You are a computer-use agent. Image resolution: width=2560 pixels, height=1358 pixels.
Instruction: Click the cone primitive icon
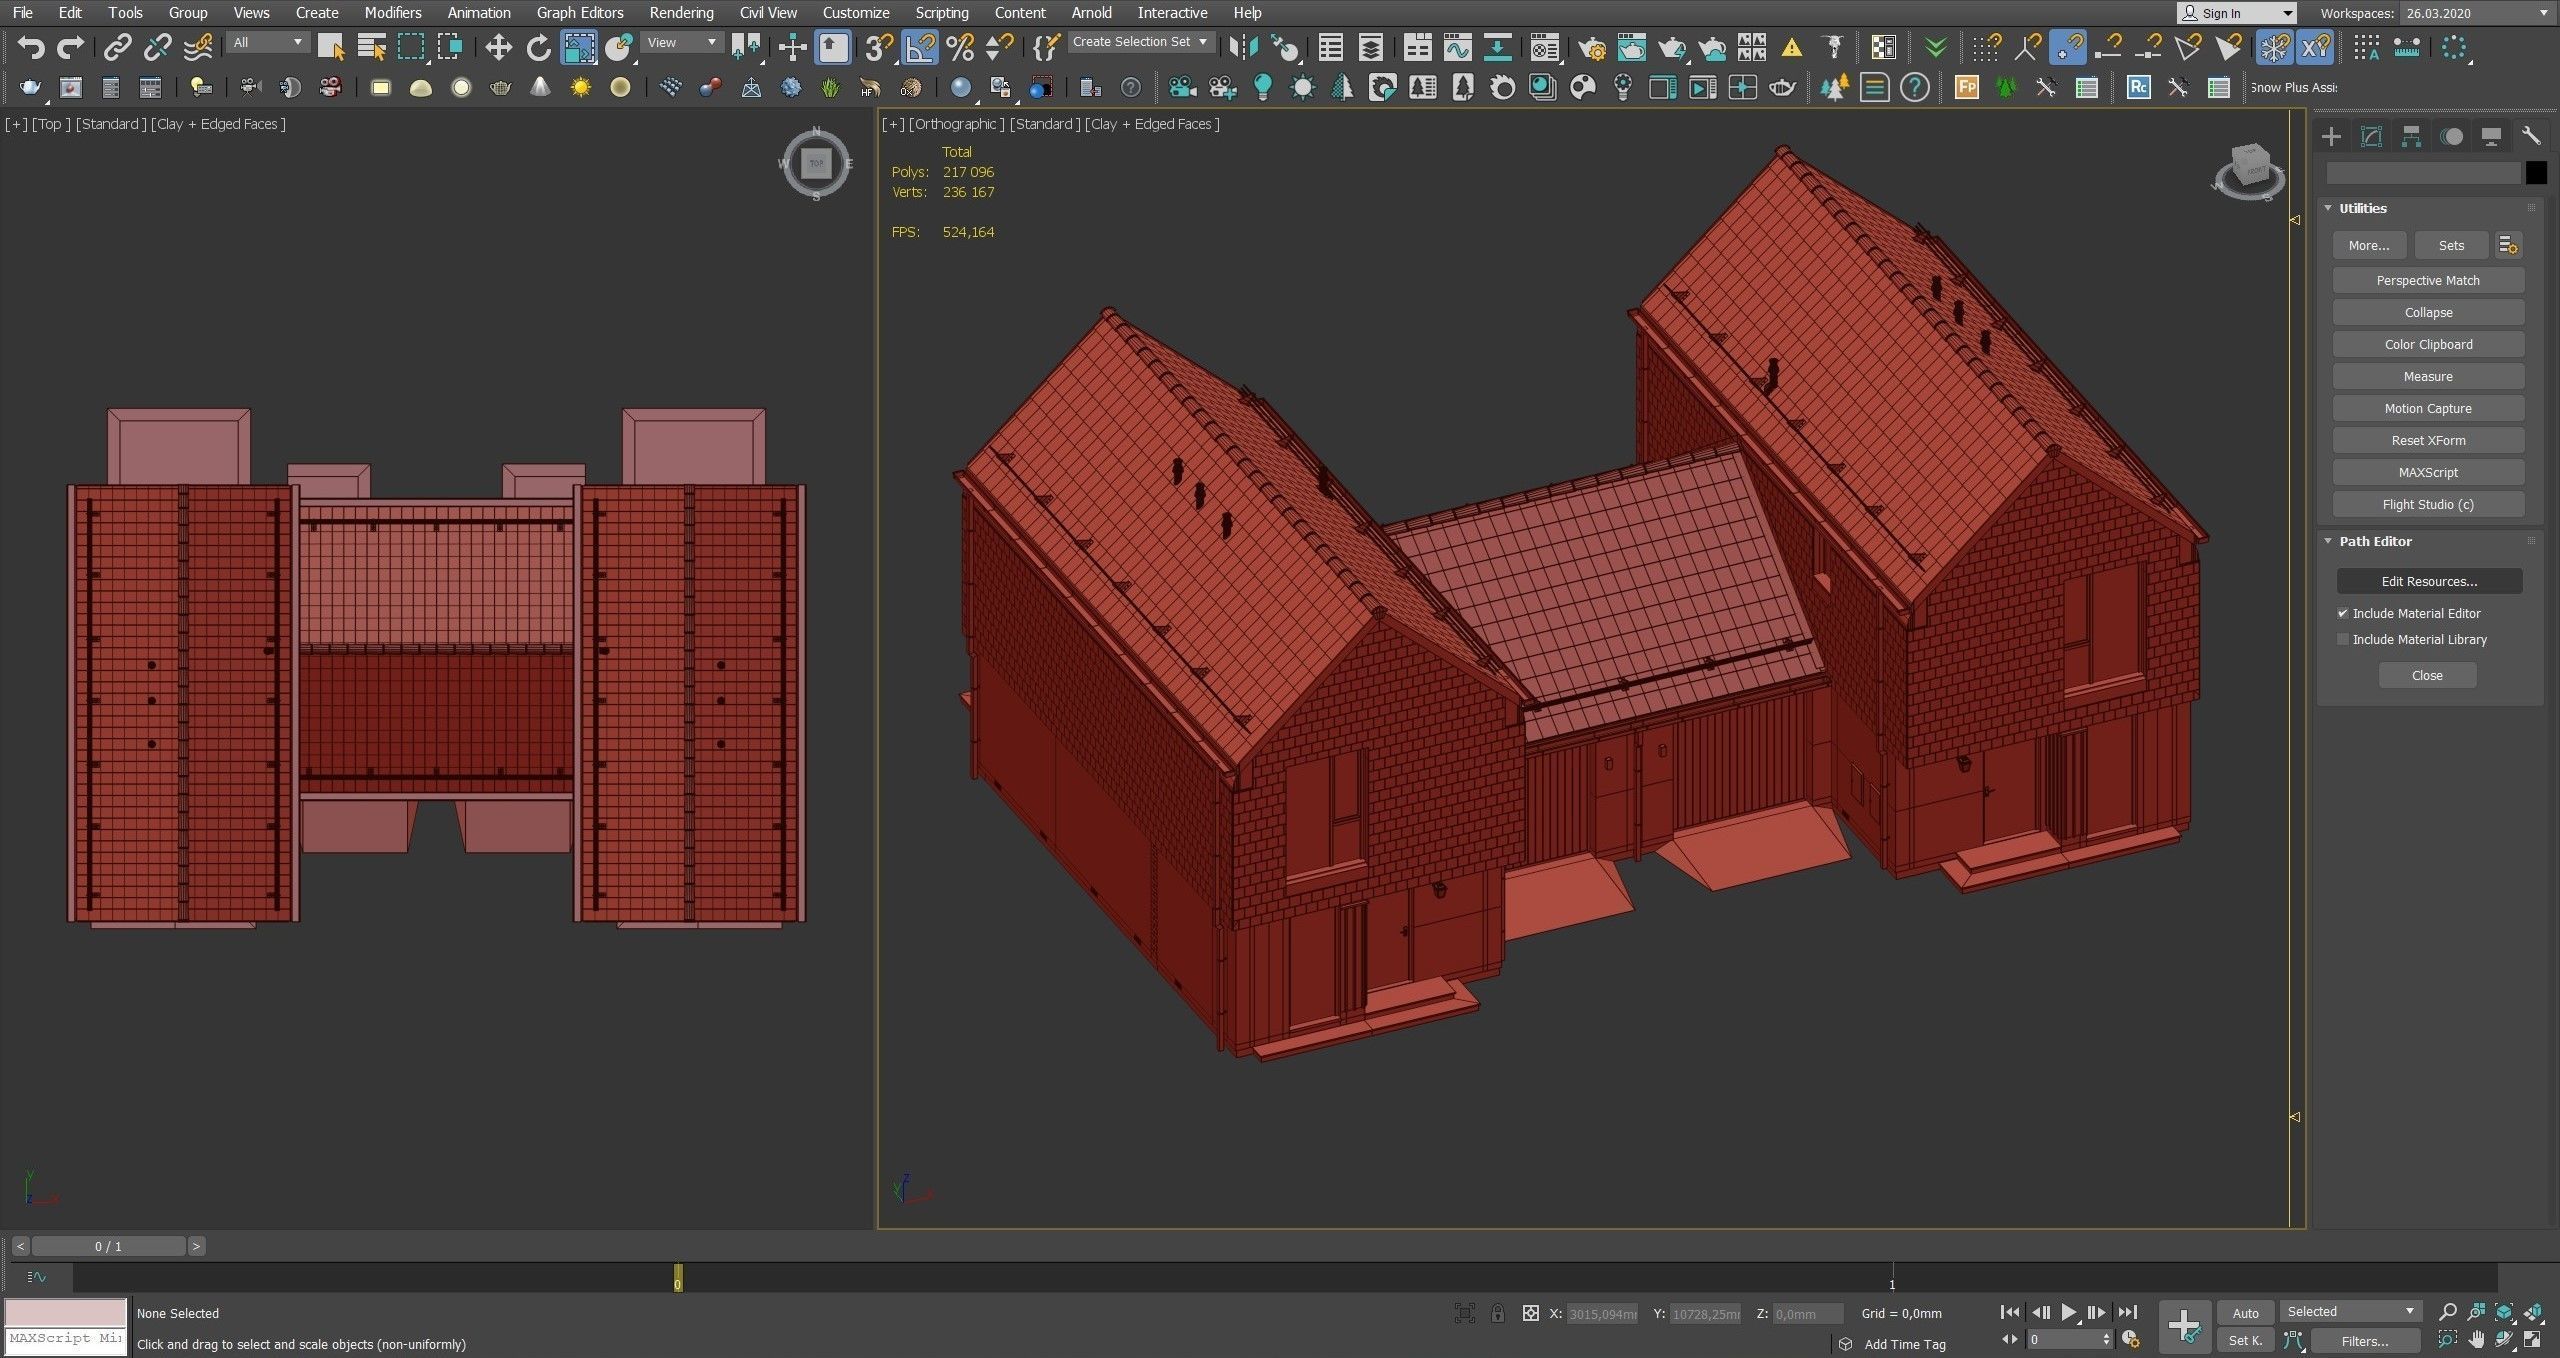click(540, 88)
